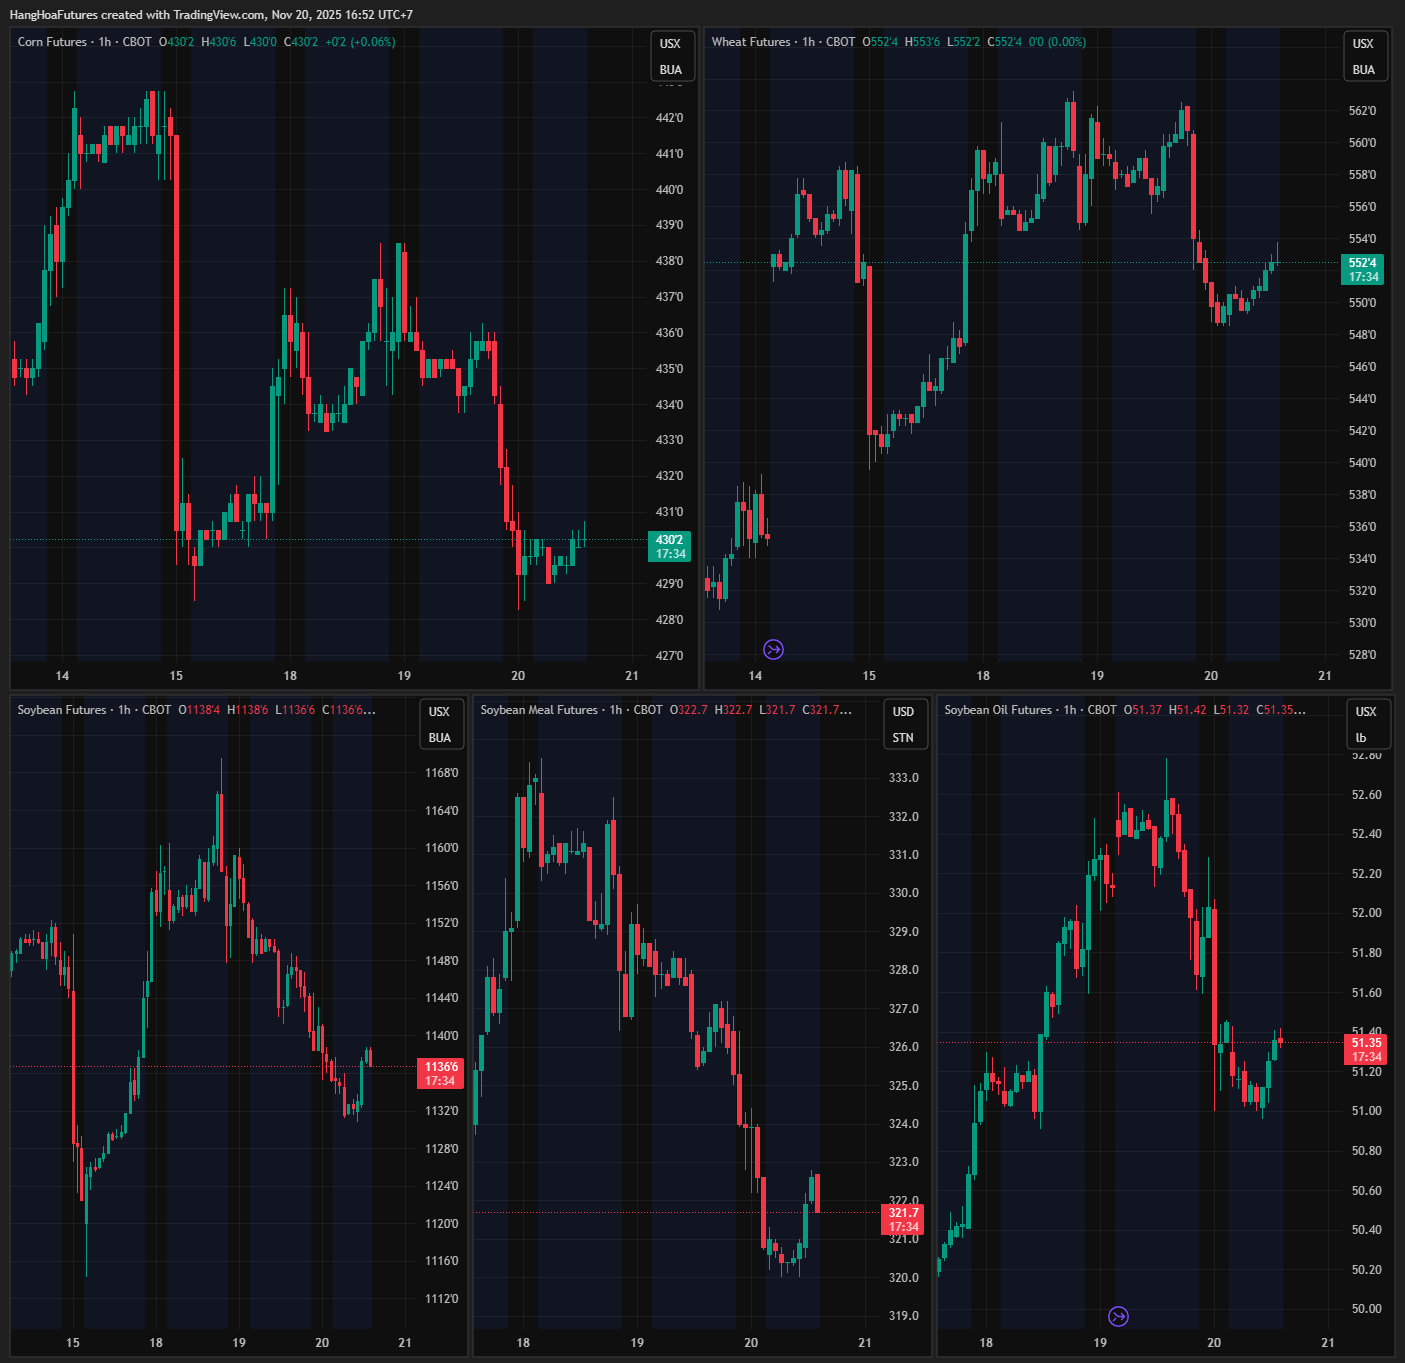This screenshot has height=1363, width=1405.
Task: Open the USX currency selector on Corn chart
Action: pyautogui.click(x=670, y=44)
